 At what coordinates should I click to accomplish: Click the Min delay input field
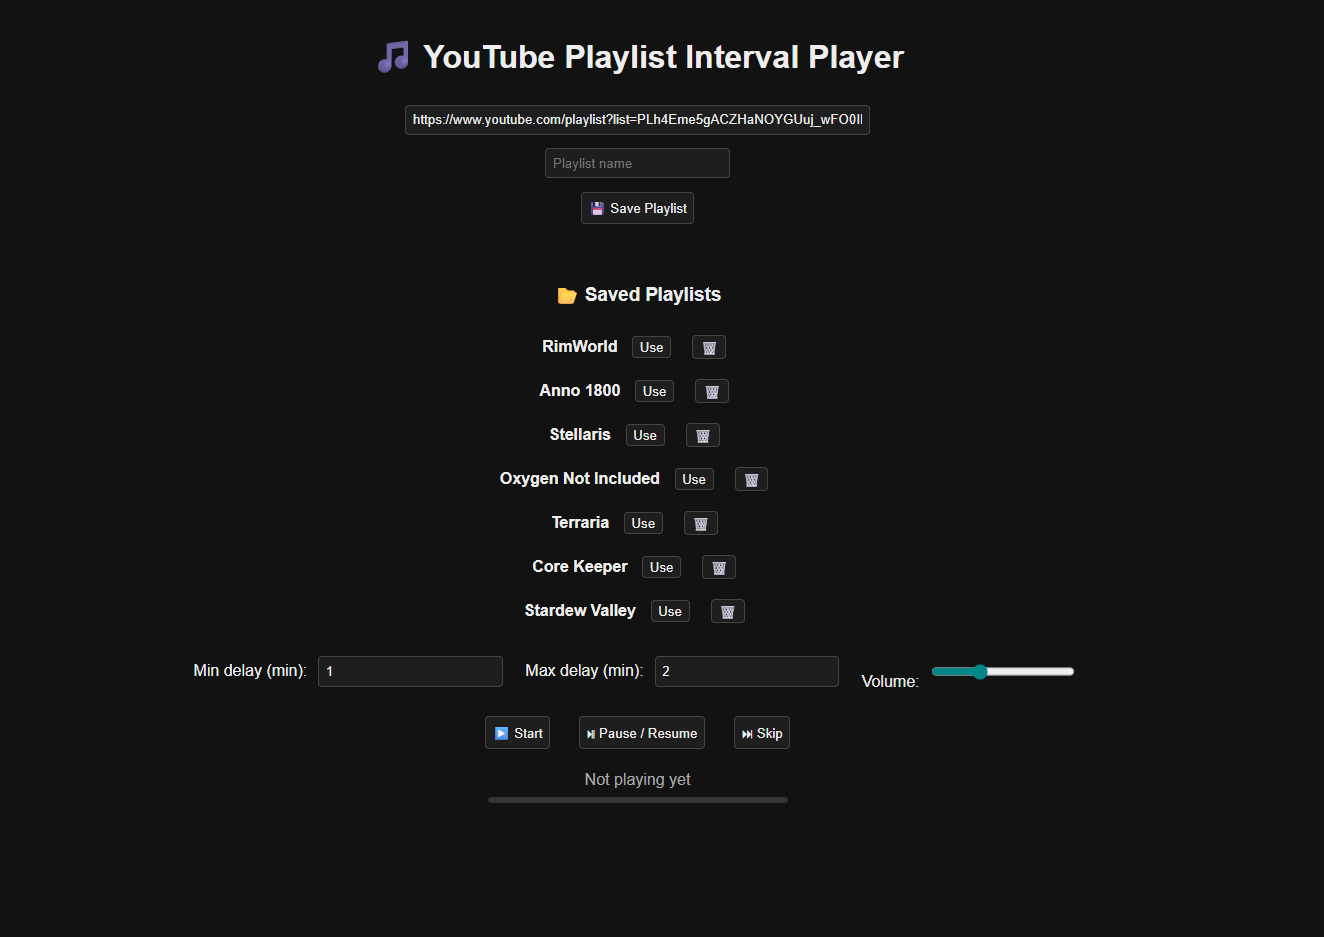(x=410, y=671)
